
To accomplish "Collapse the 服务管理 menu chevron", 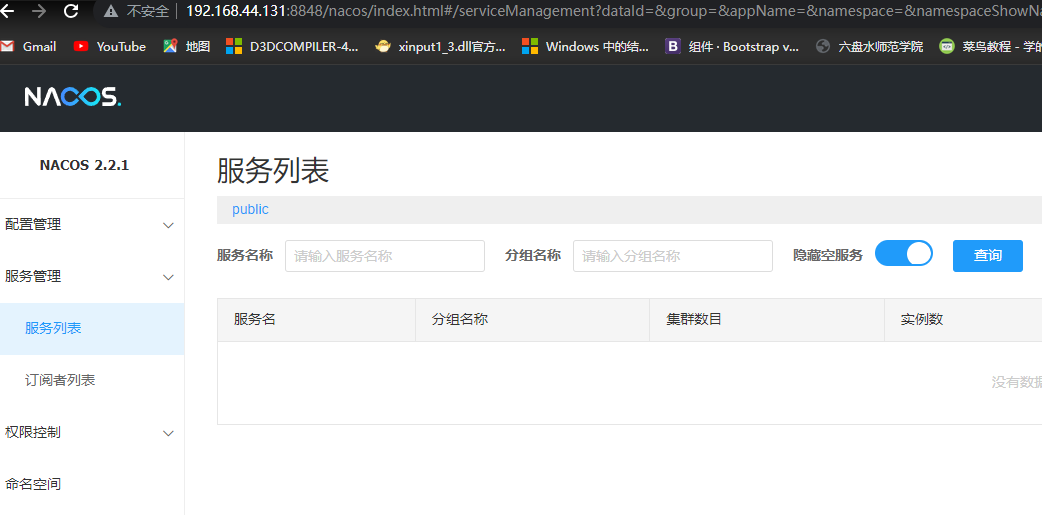I will tap(169, 277).
